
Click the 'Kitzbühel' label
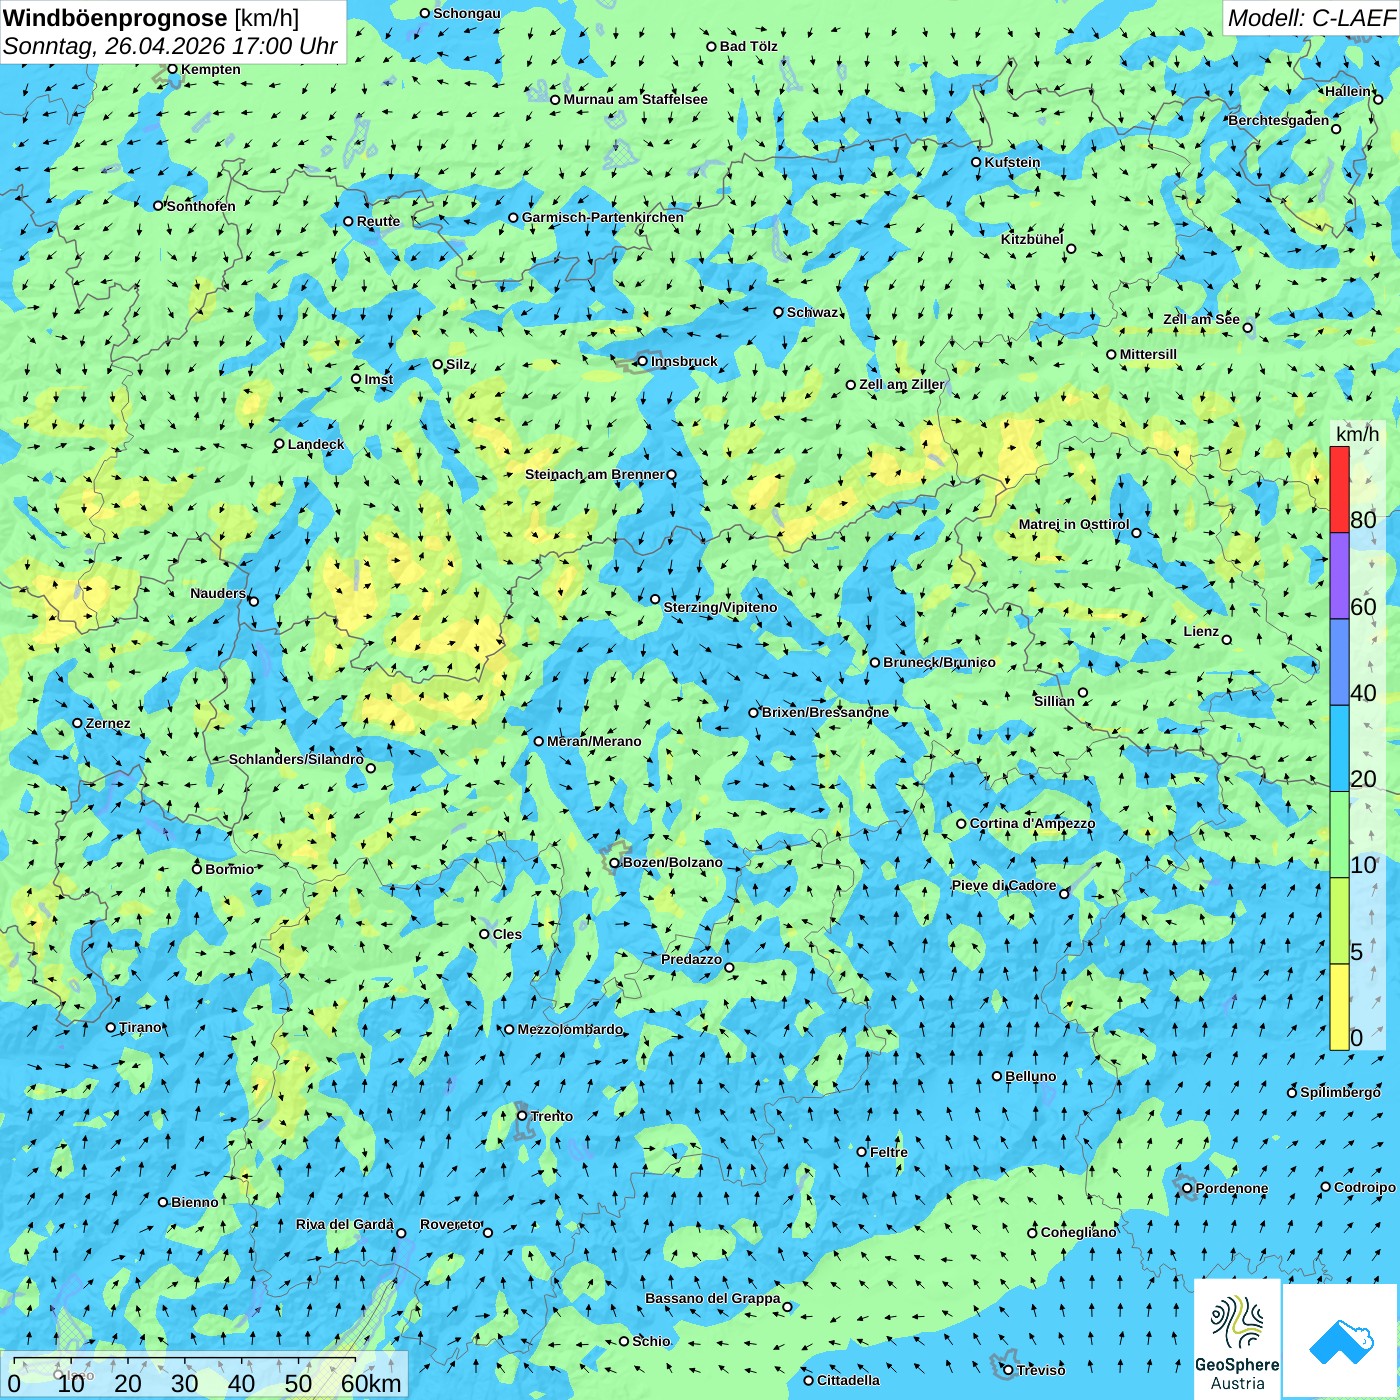coord(1032,239)
